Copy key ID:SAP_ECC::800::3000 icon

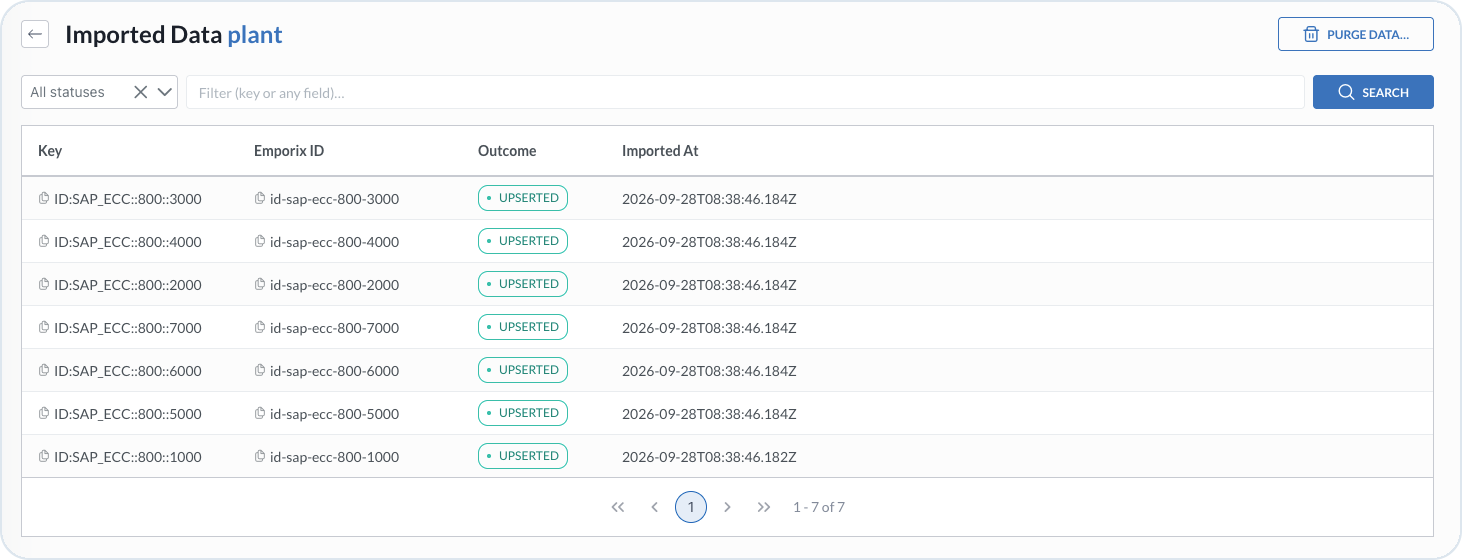(44, 199)
